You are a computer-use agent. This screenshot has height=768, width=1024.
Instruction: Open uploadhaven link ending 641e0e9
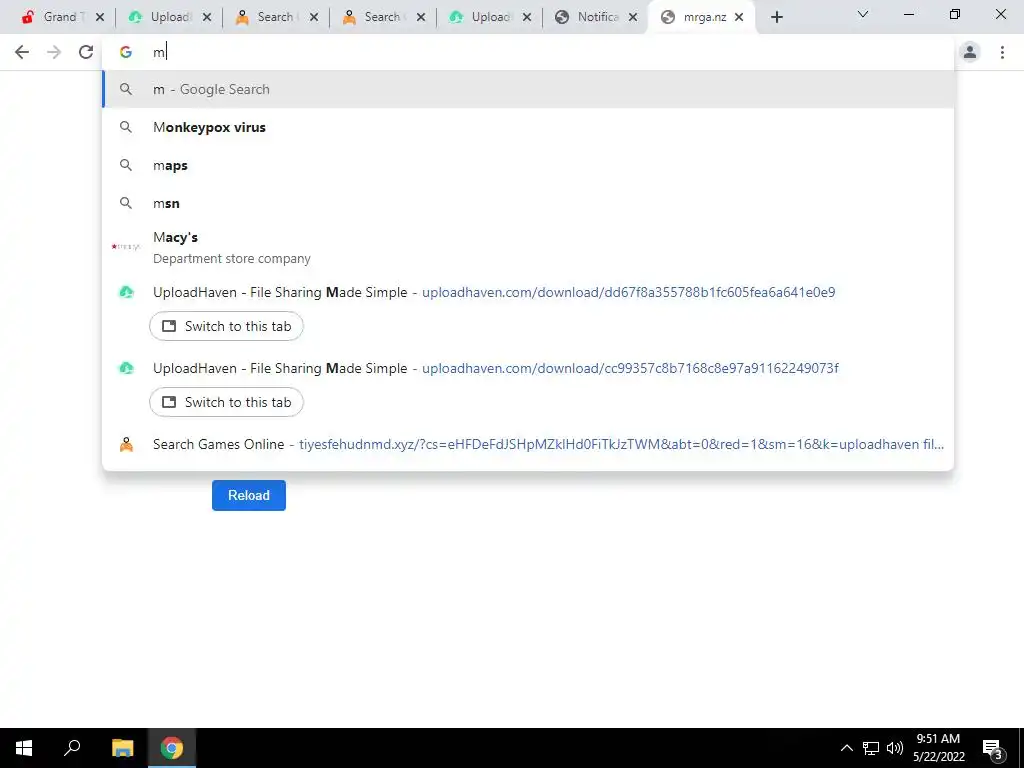tap(628, 293)
